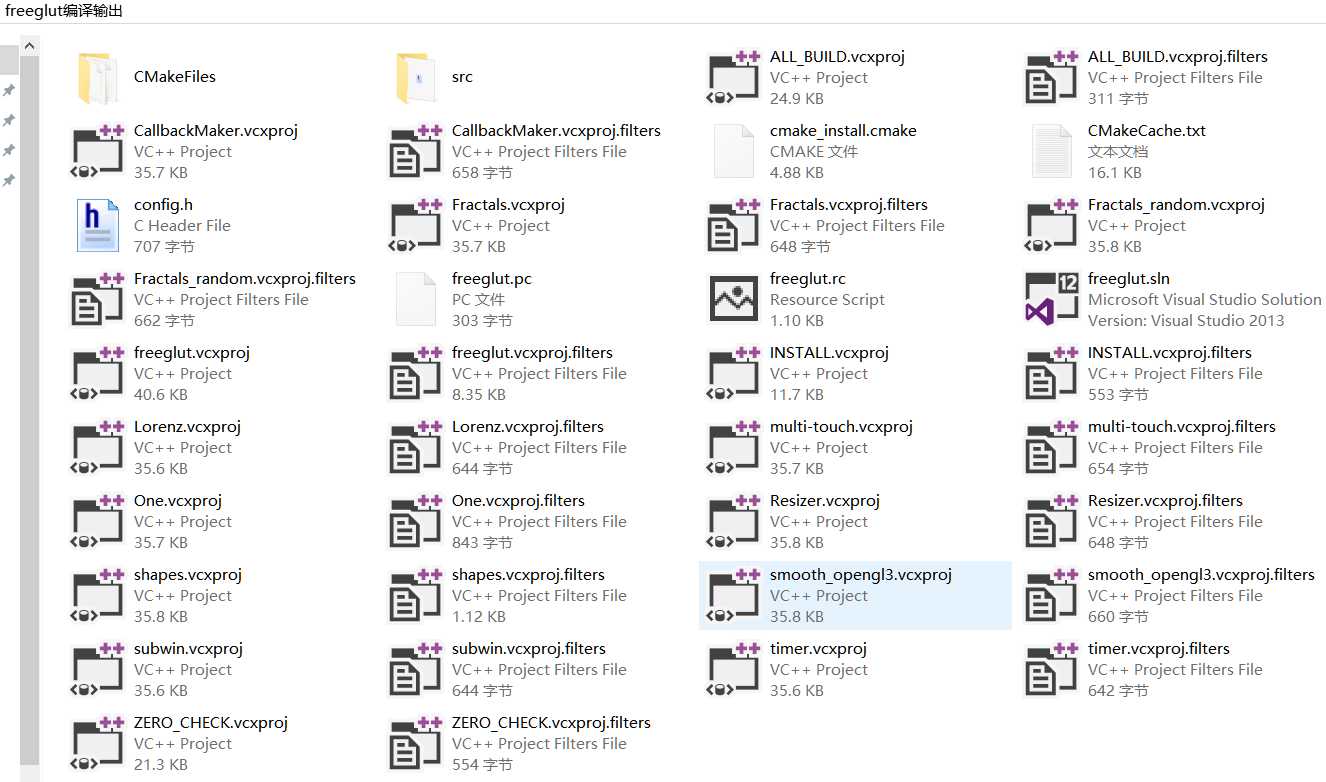Click the navigation pane scroll-up arrow
Image resolution: width=1326 pixels, height=782 pixels.
coord(29,46)
